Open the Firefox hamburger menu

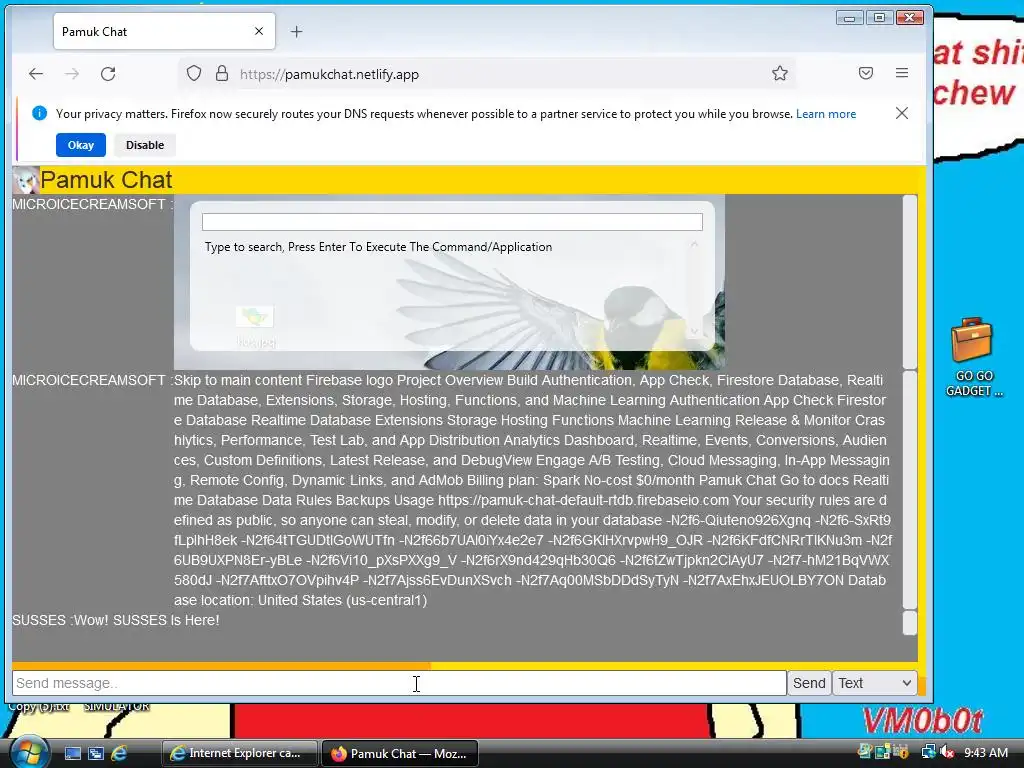point(902,73)
